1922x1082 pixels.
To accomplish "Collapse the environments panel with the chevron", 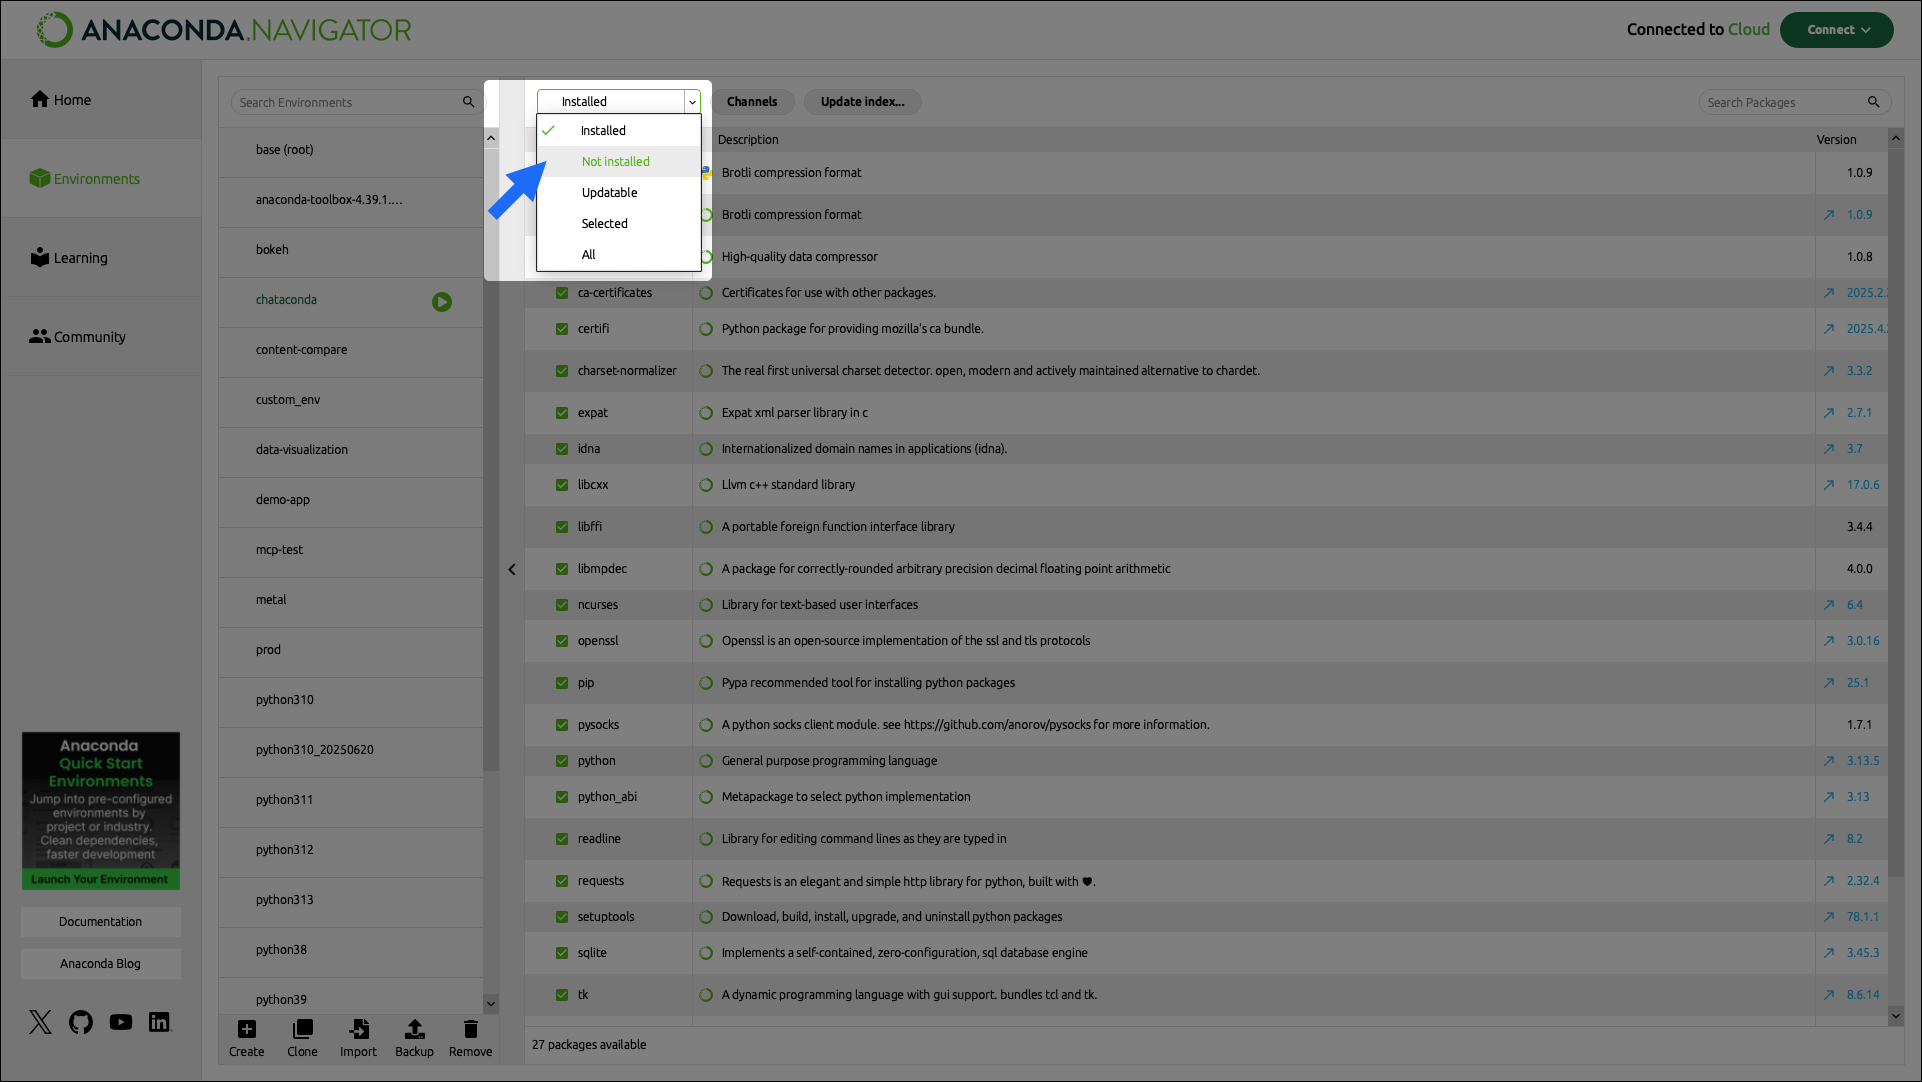I will 512,569.
